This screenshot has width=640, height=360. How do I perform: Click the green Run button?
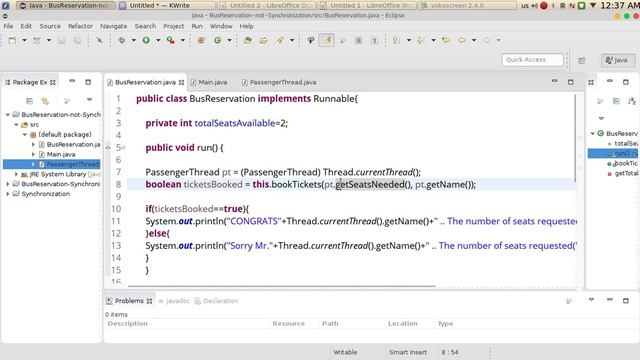click(x=146, y=40)
